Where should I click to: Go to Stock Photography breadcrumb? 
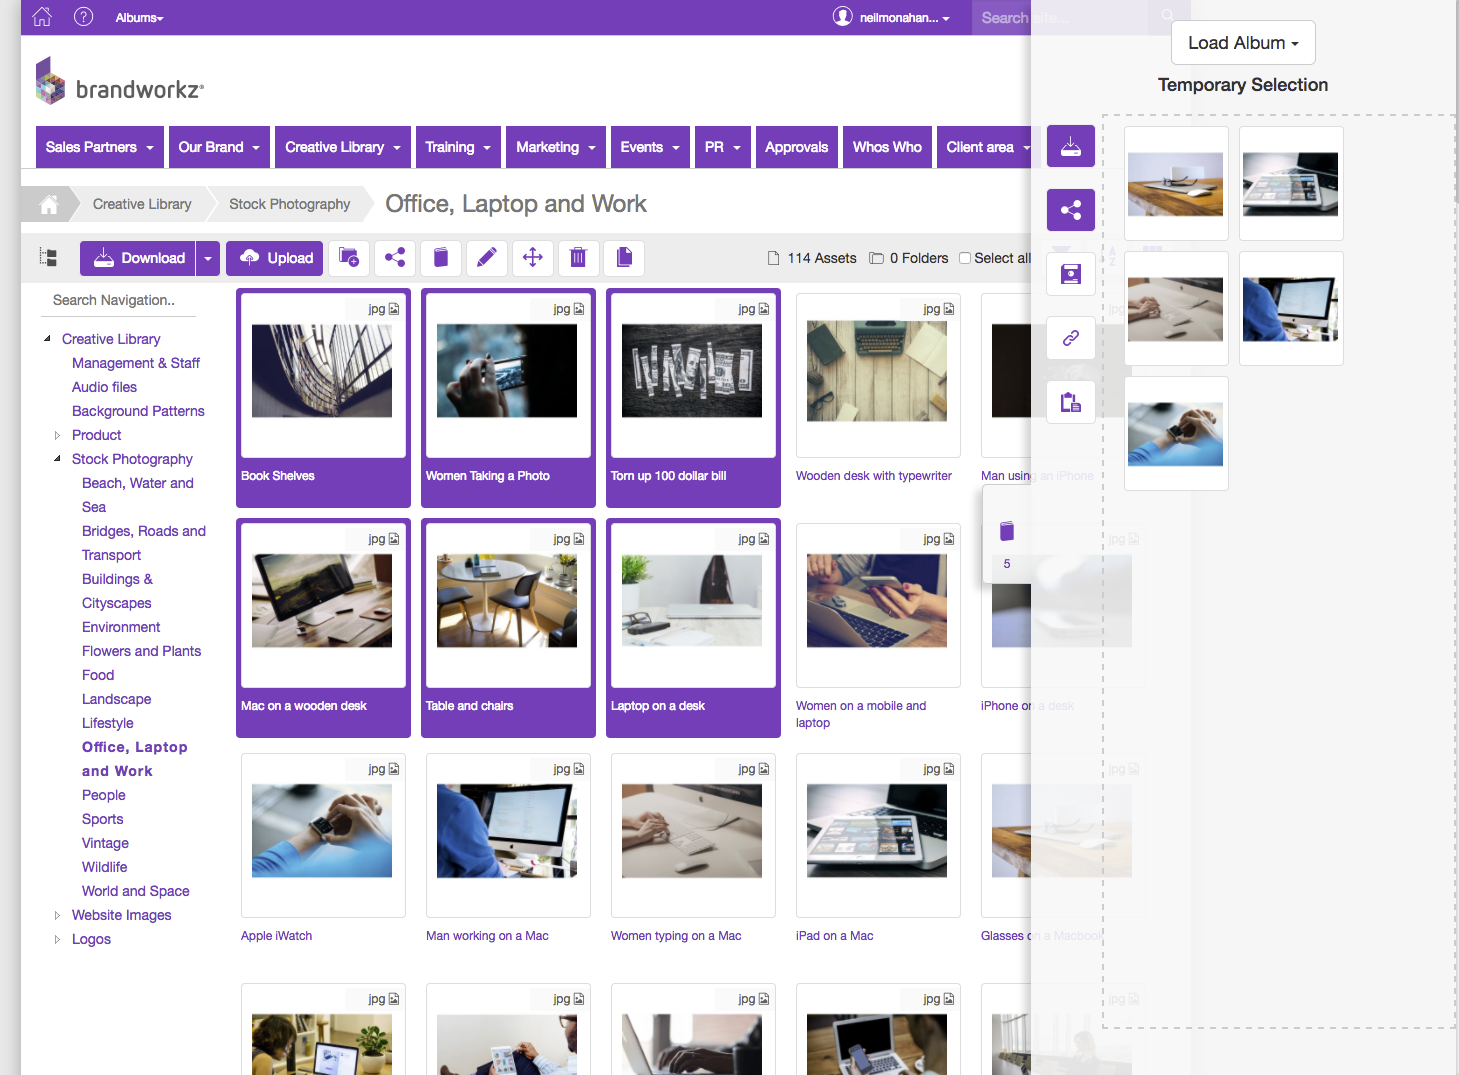tap(289, 204)
